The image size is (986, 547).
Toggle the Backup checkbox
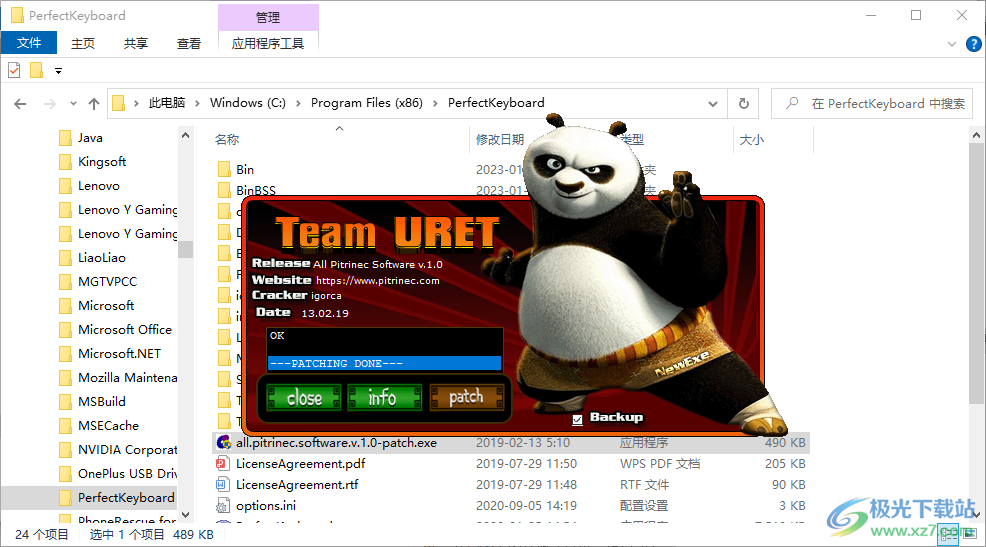(x=577, y=419)
